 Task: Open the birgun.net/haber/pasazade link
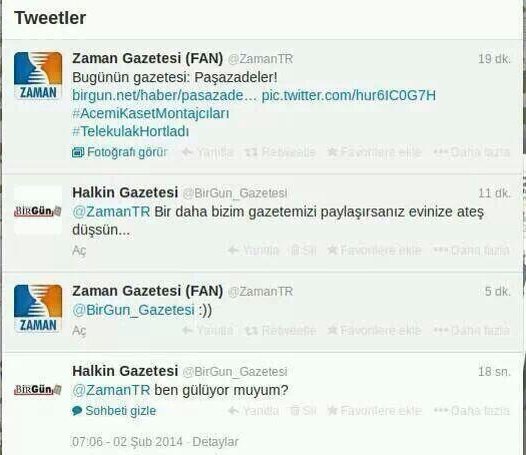pos(164,95)
